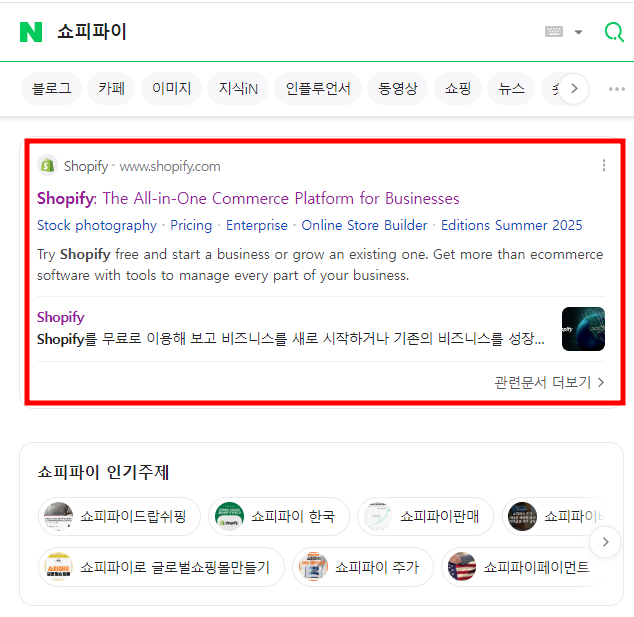Open the purple Shopify related document link
Viewport: 634px width, 617px height.
pos(61,317)
